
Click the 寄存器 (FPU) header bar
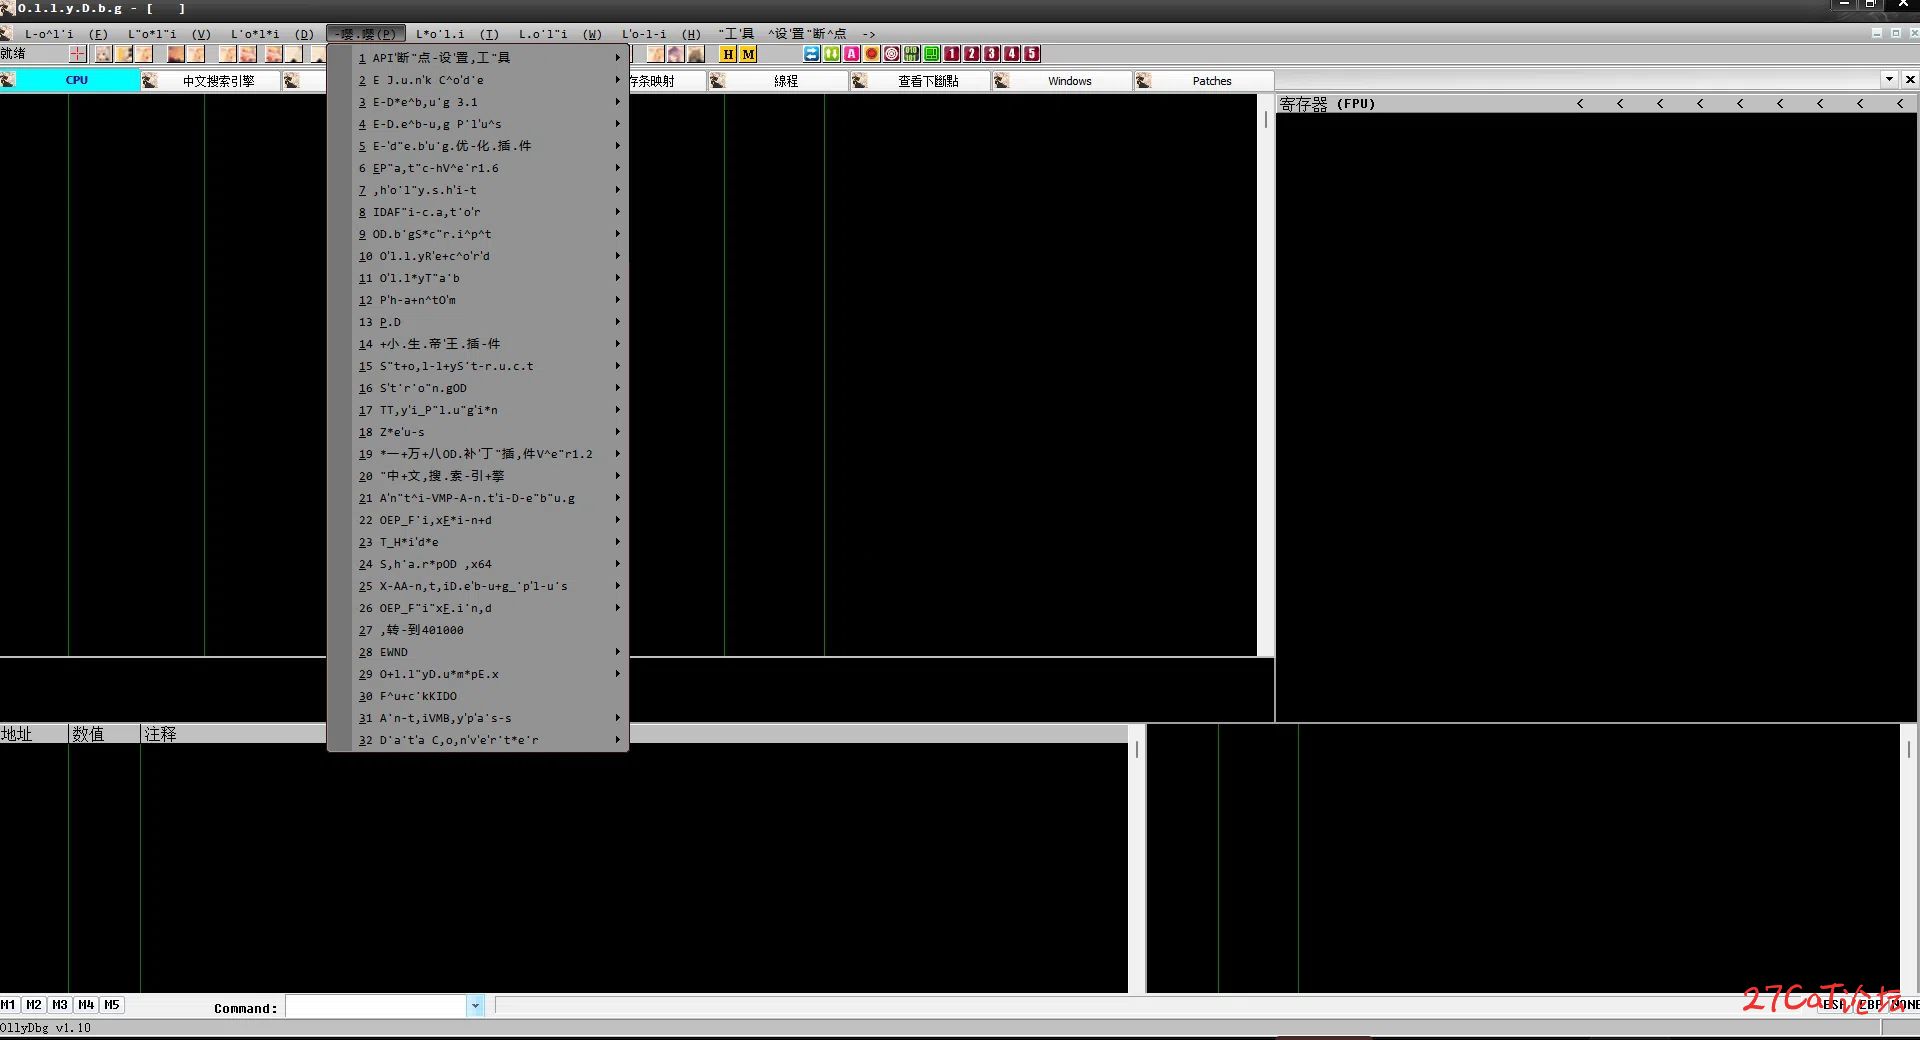[x=1597, y=104]
